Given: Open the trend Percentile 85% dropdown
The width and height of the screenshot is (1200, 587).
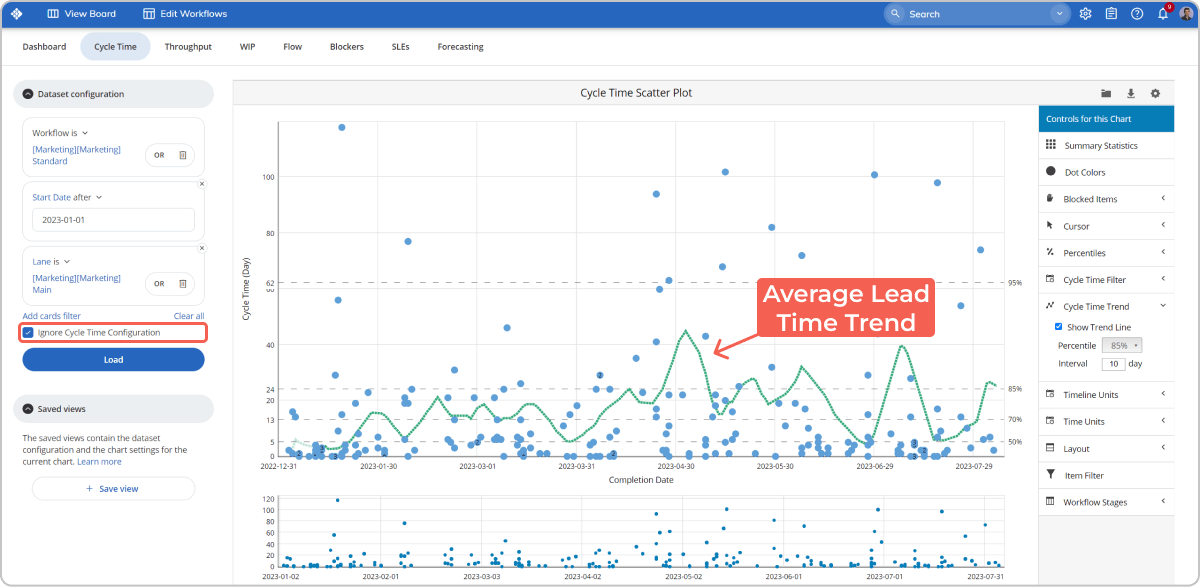Looking at the screenshot, I should coord(1120,345).
